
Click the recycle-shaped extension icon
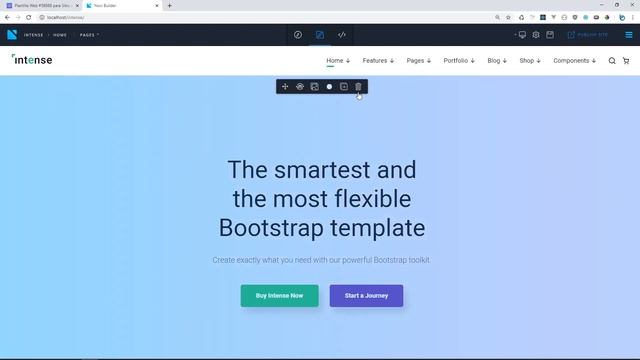tap(521, 18)
